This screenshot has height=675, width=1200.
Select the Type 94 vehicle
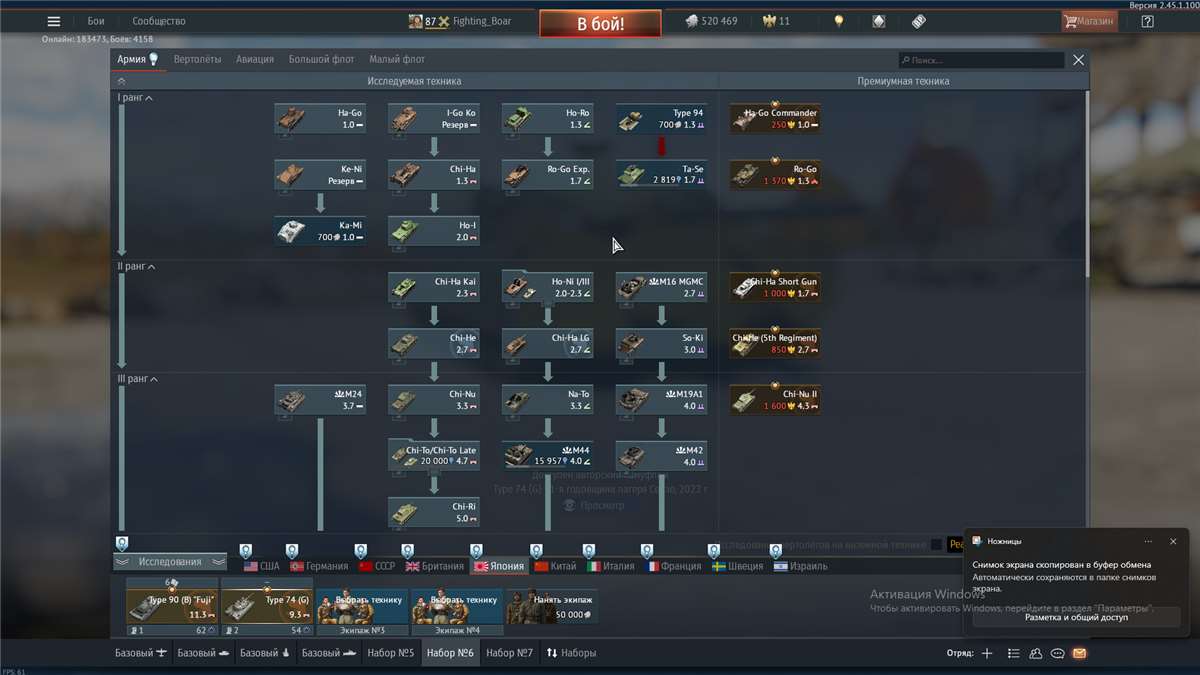[x=662, y=119]
